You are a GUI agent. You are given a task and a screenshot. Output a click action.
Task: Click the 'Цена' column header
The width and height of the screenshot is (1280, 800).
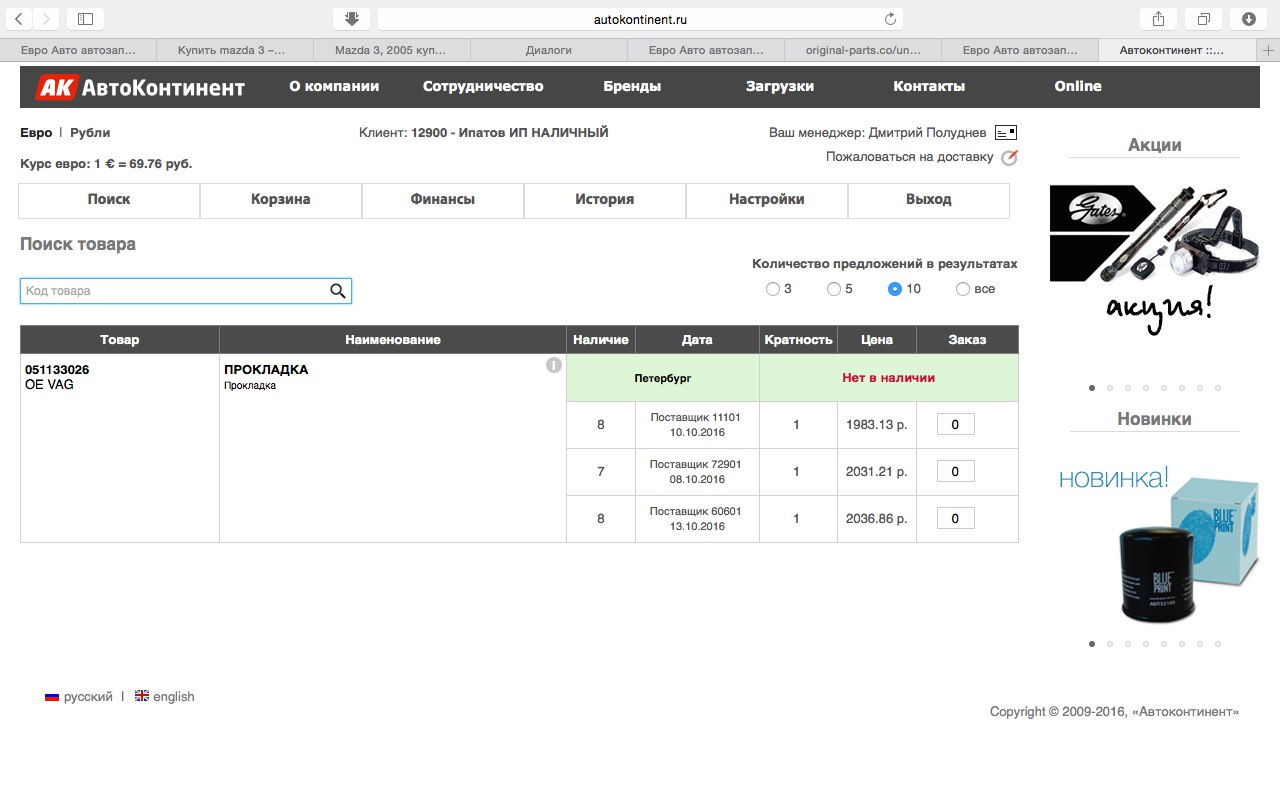tap(877, 340)
